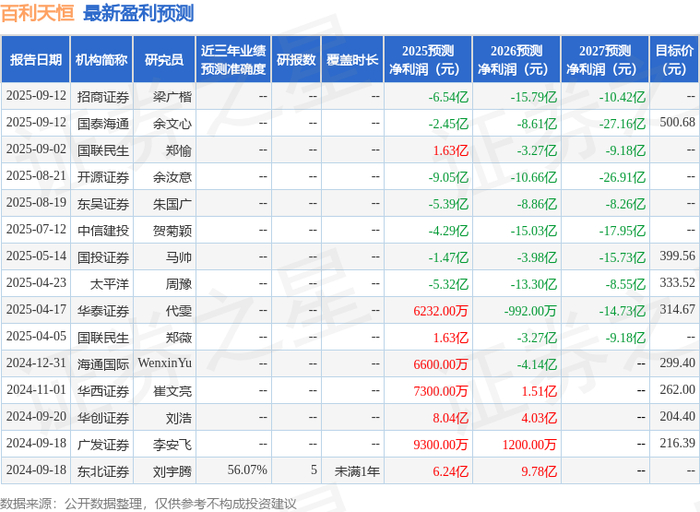Click target price 314.67

[x=677, y=310]
